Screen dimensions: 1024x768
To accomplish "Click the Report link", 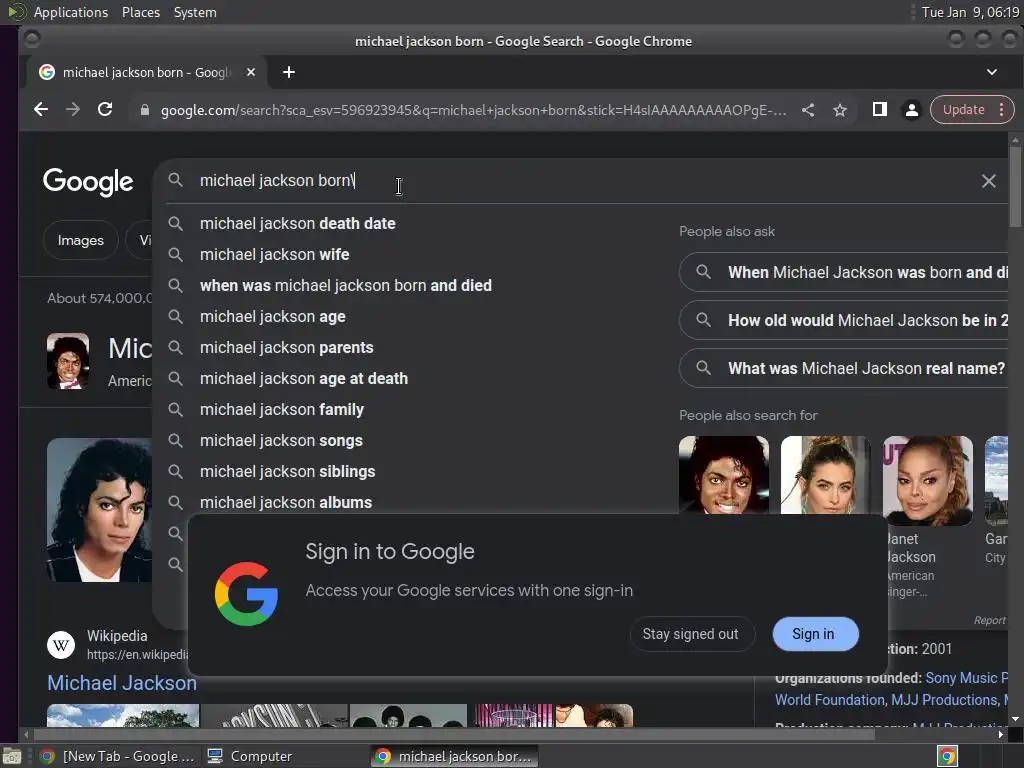I will (x=990, y=620).
